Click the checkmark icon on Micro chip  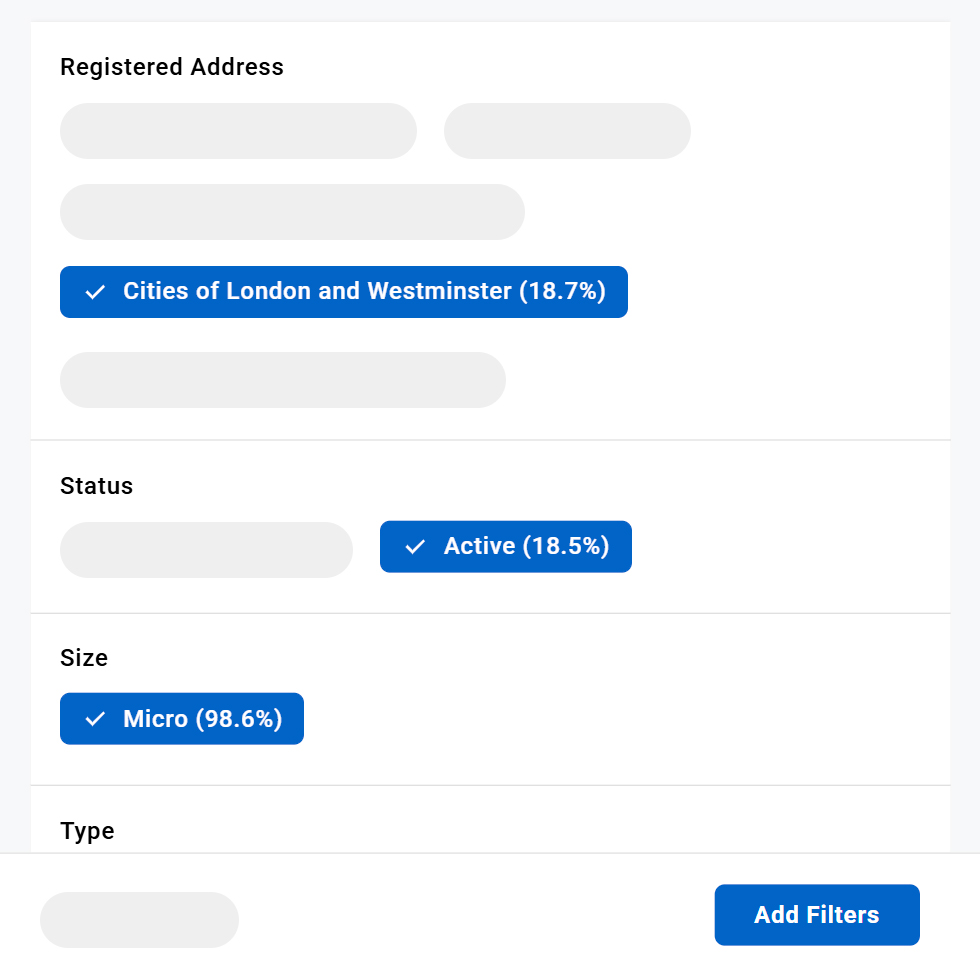95,719
